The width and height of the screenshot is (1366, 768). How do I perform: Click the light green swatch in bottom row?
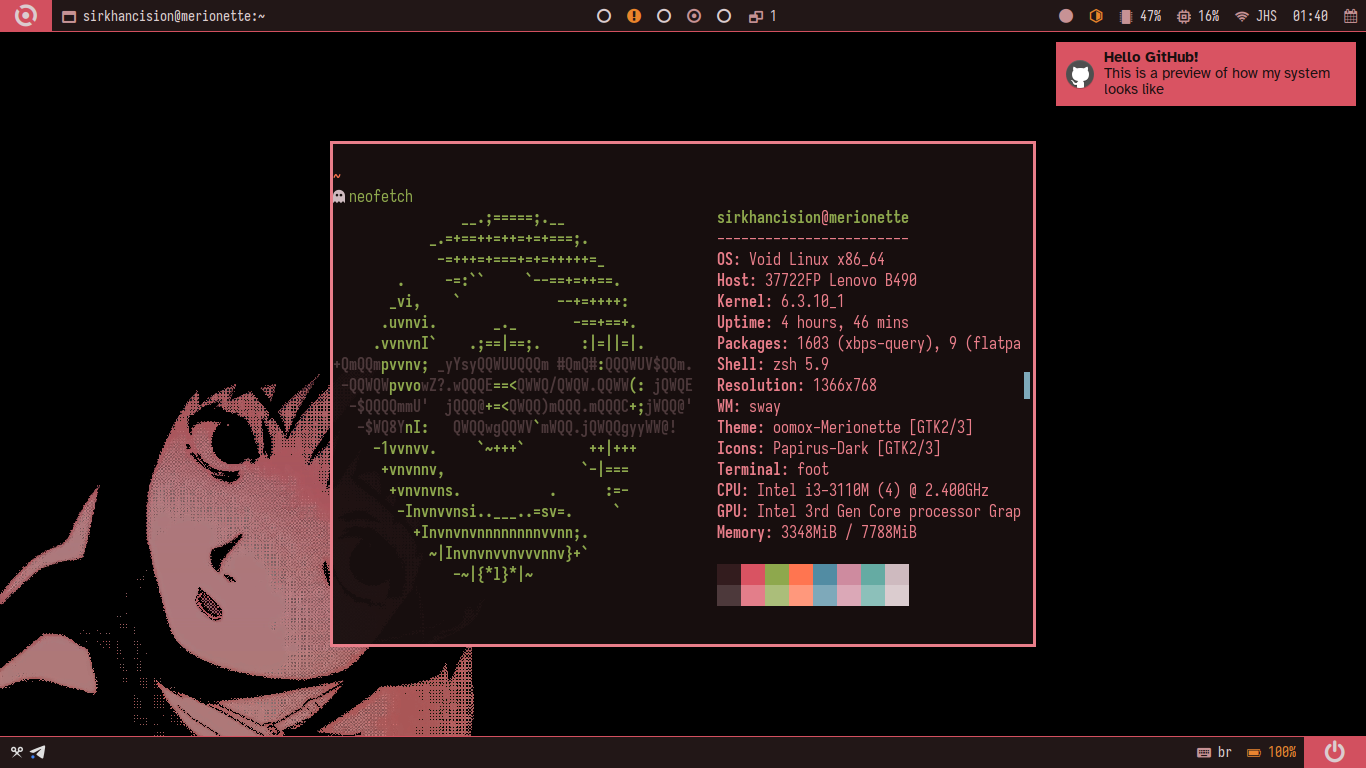pos(777,595)
